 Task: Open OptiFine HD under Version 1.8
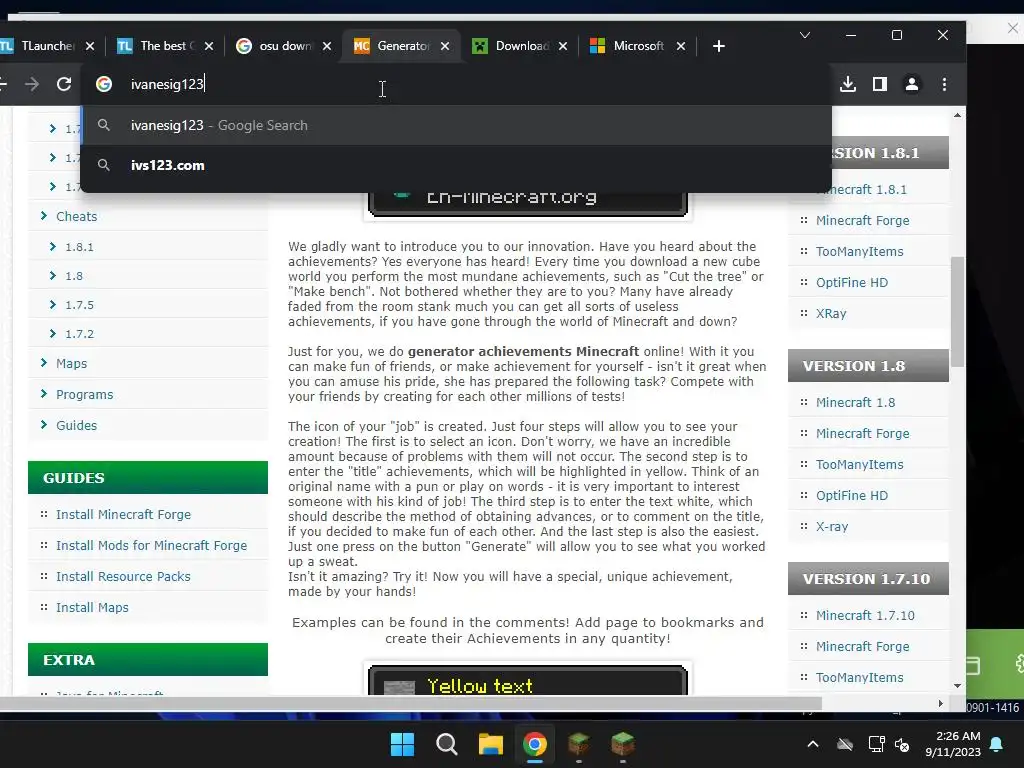pyautogui.click(x=852, y=496)
